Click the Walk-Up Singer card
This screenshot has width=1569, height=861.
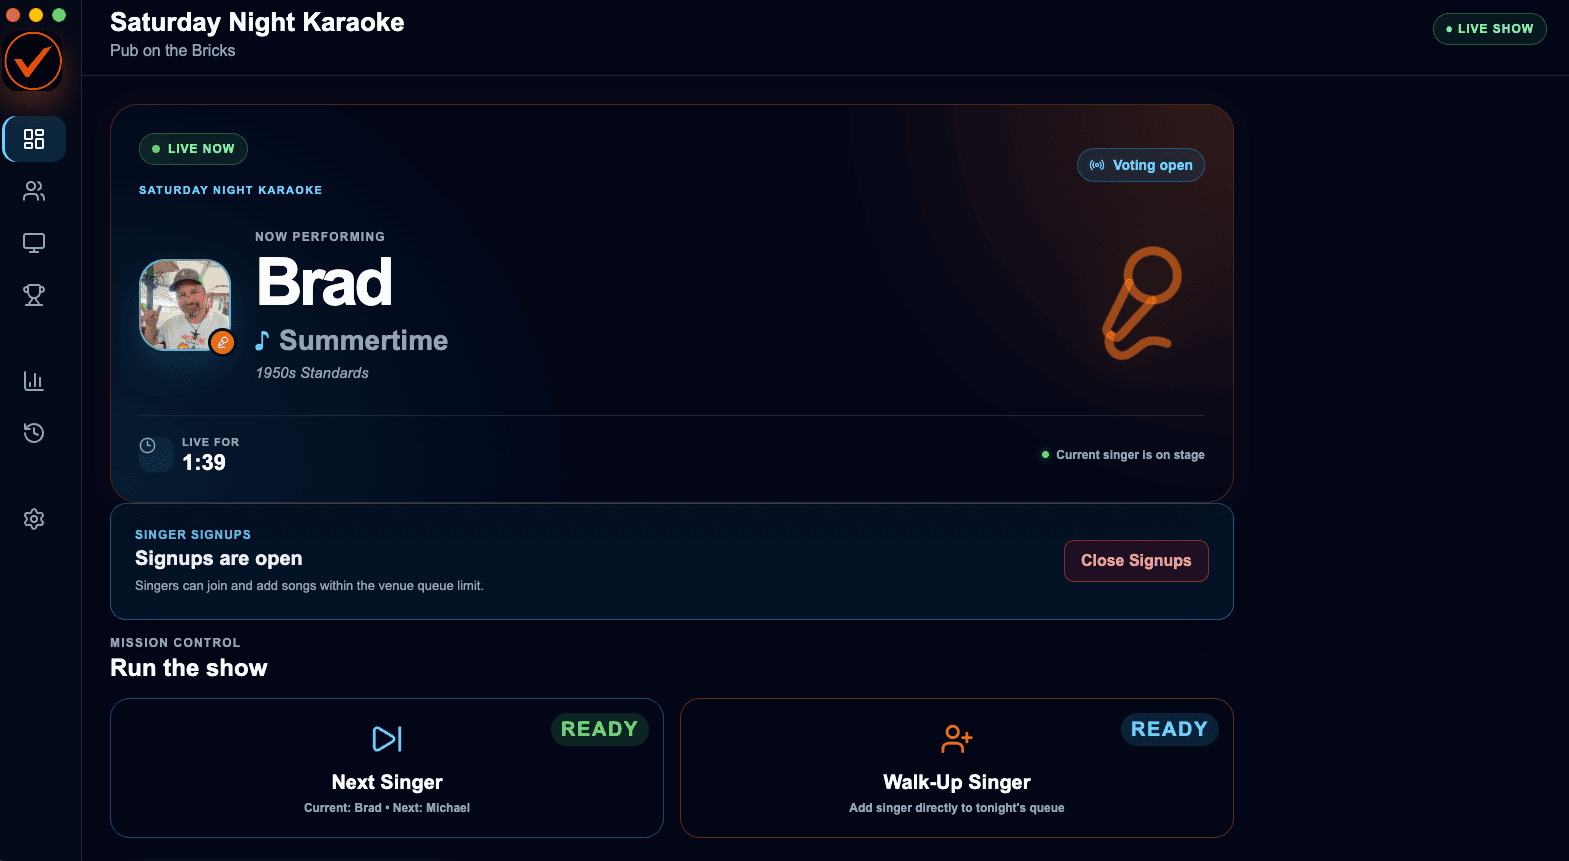[x=957, y=768]
